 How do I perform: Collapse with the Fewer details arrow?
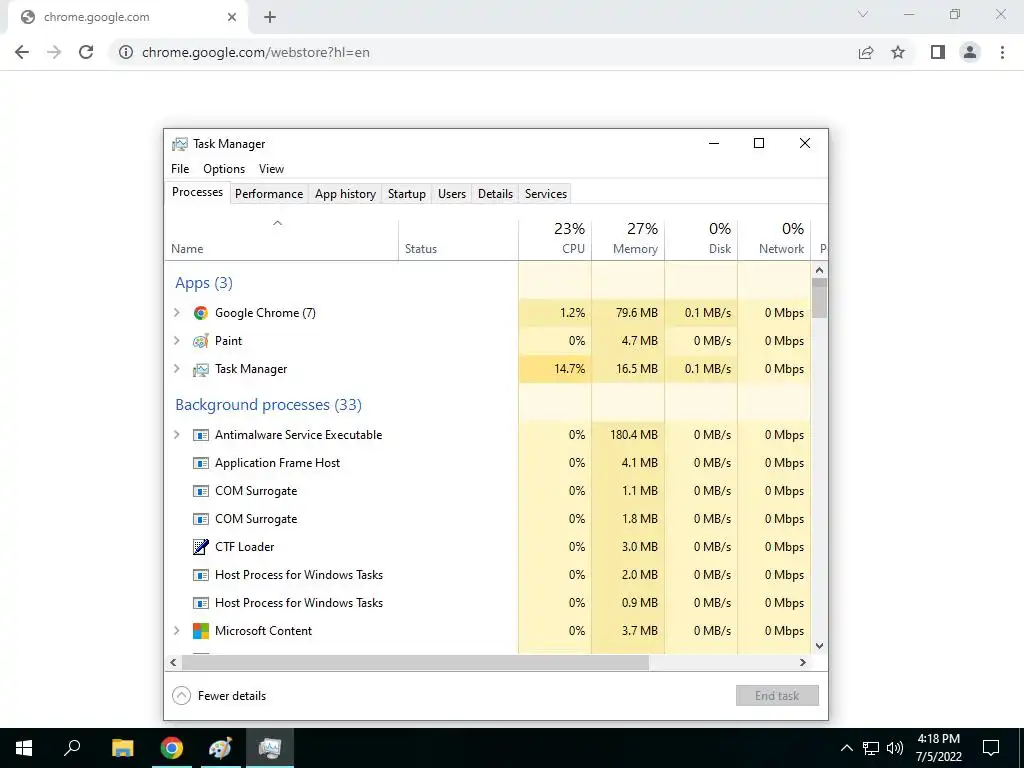181,696
